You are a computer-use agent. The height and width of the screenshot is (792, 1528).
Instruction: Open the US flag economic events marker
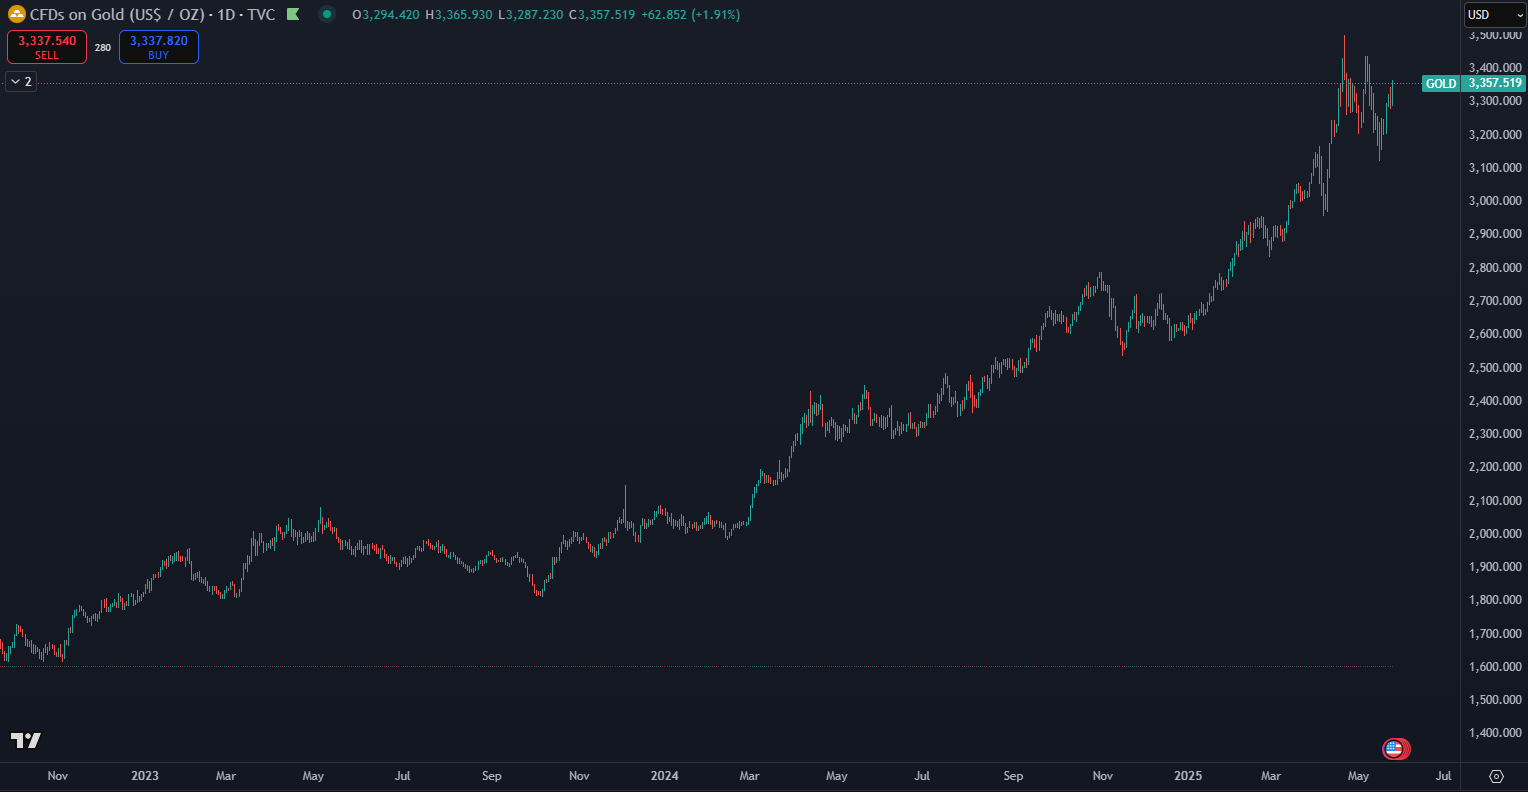click(x=1395, y=748)
